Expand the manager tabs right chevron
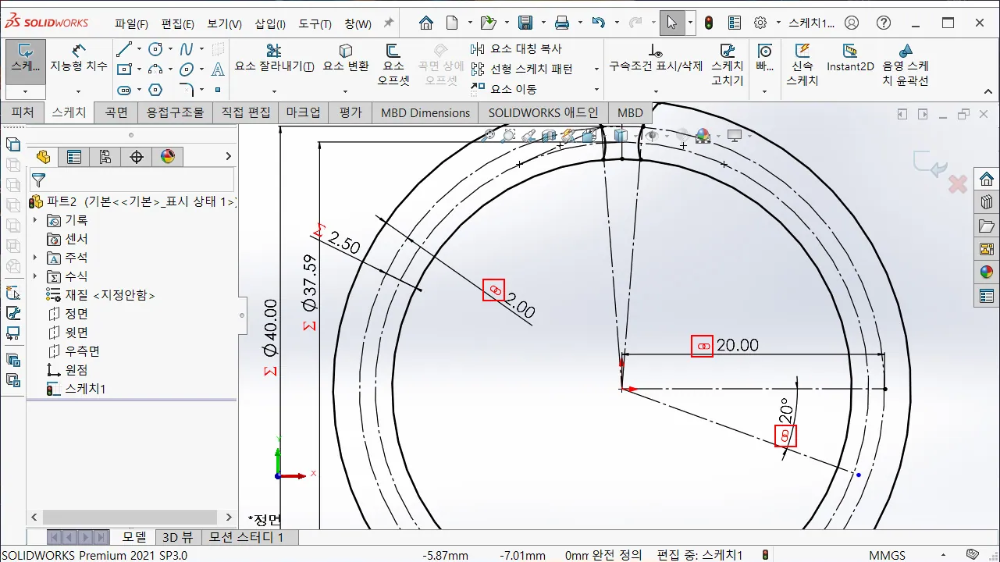 [x=228, y=156]
